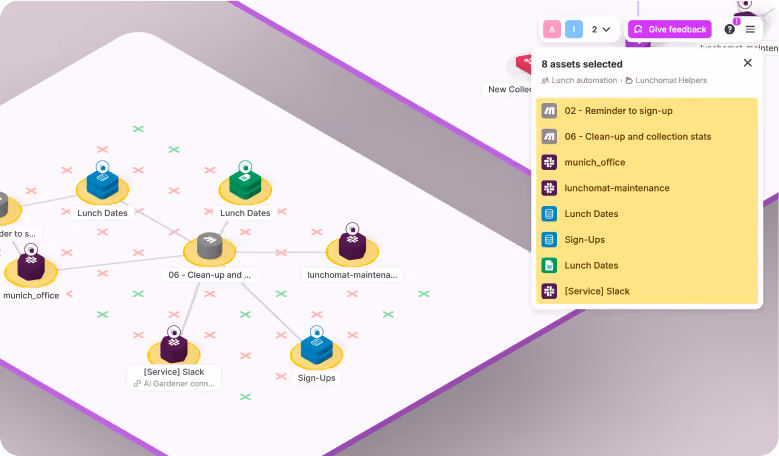This screenshot has height=456, width=779.
Task: Open the Lunchomat Helpers breadcrumb
Action: [x=666, y=80]
